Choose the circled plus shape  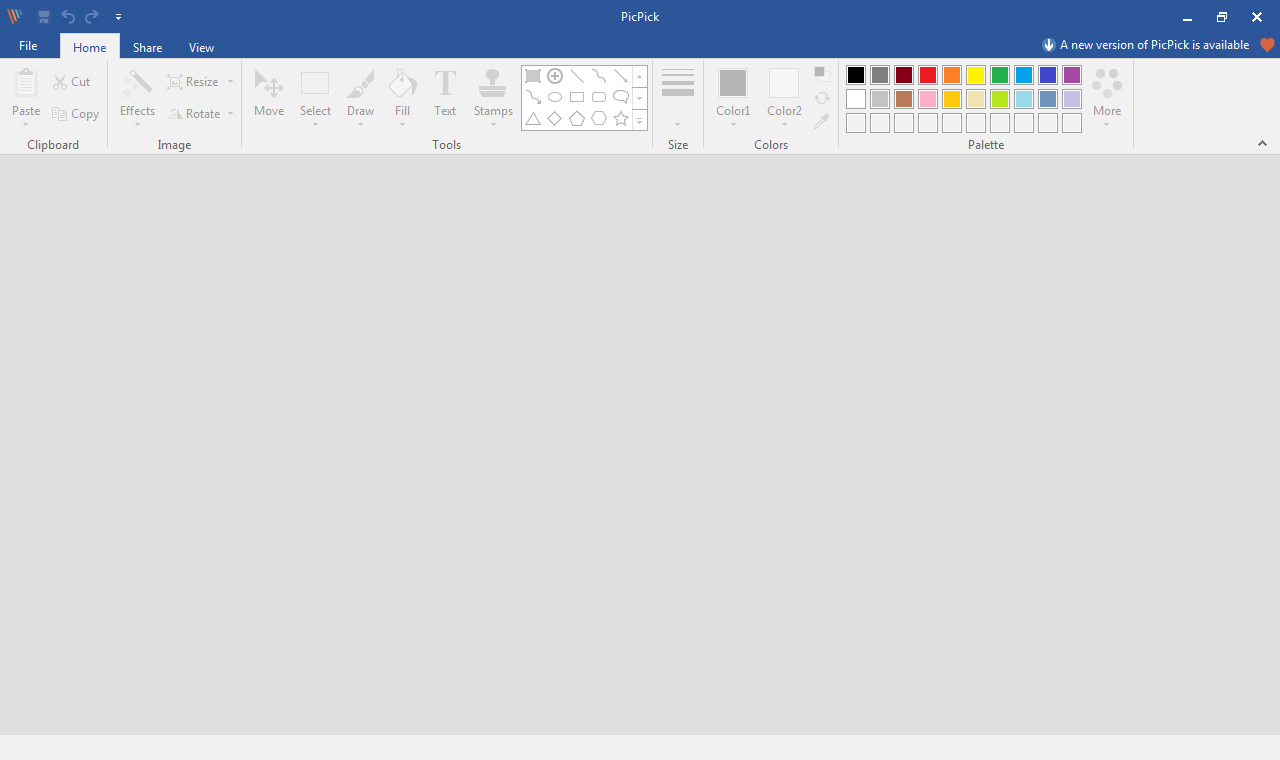[x=555, y=76]
